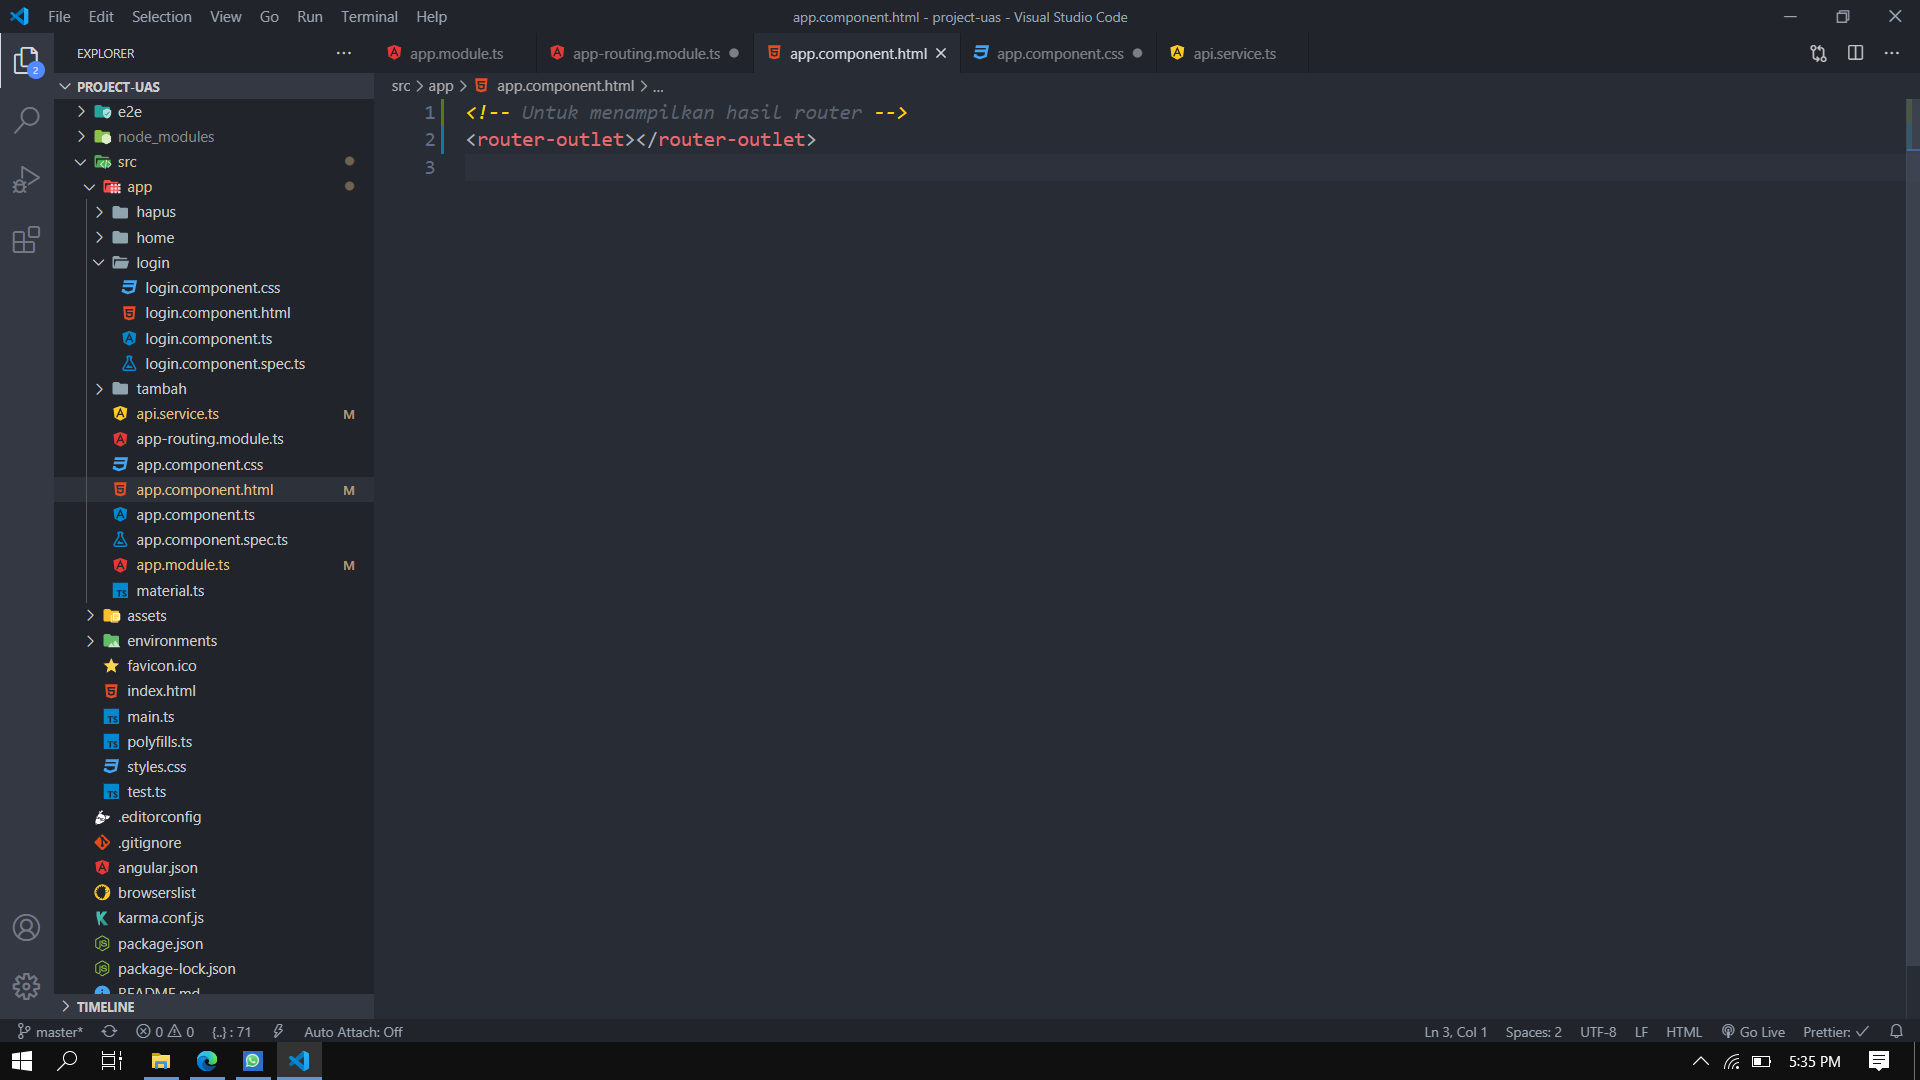Open the Terminal menu
Image resolution: width=1920 pixels, height=1080 pixels.
click(369, 17)
